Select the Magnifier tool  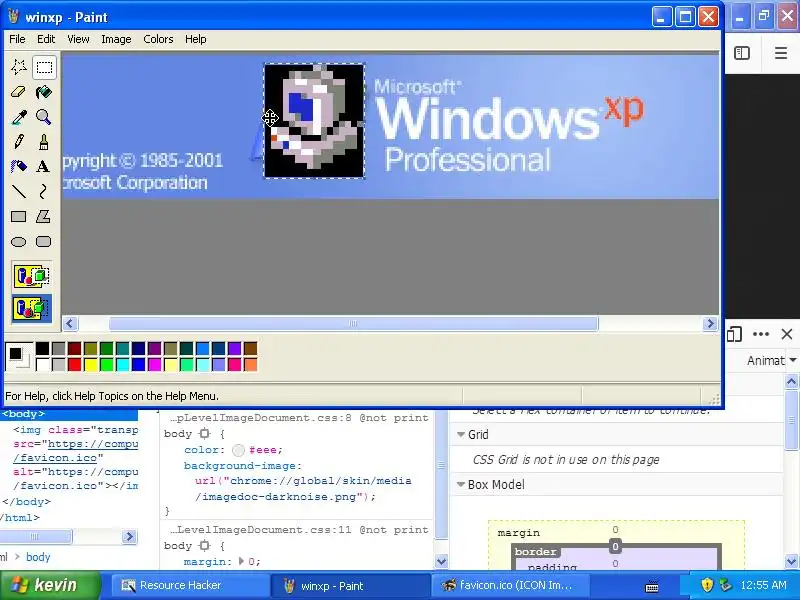click(x=44, y=117)
